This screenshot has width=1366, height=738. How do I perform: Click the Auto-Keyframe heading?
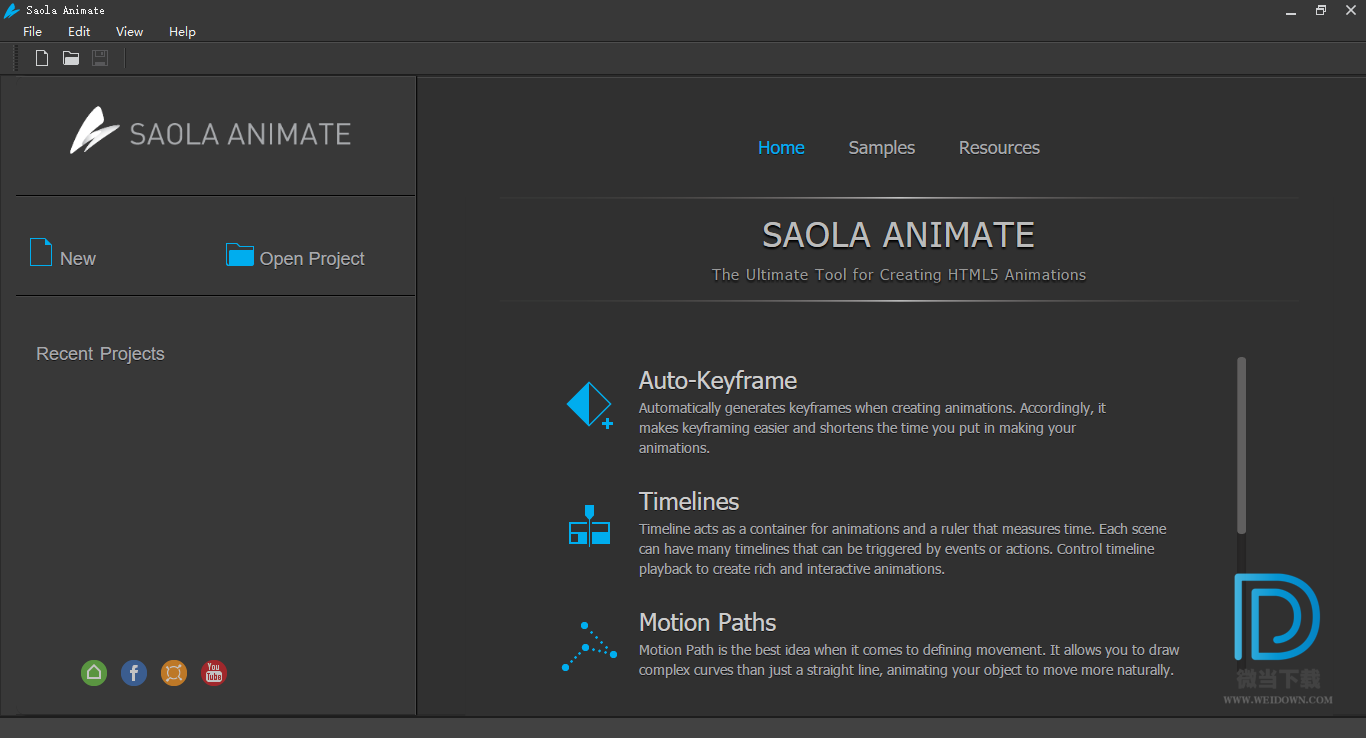coord(718,381)
